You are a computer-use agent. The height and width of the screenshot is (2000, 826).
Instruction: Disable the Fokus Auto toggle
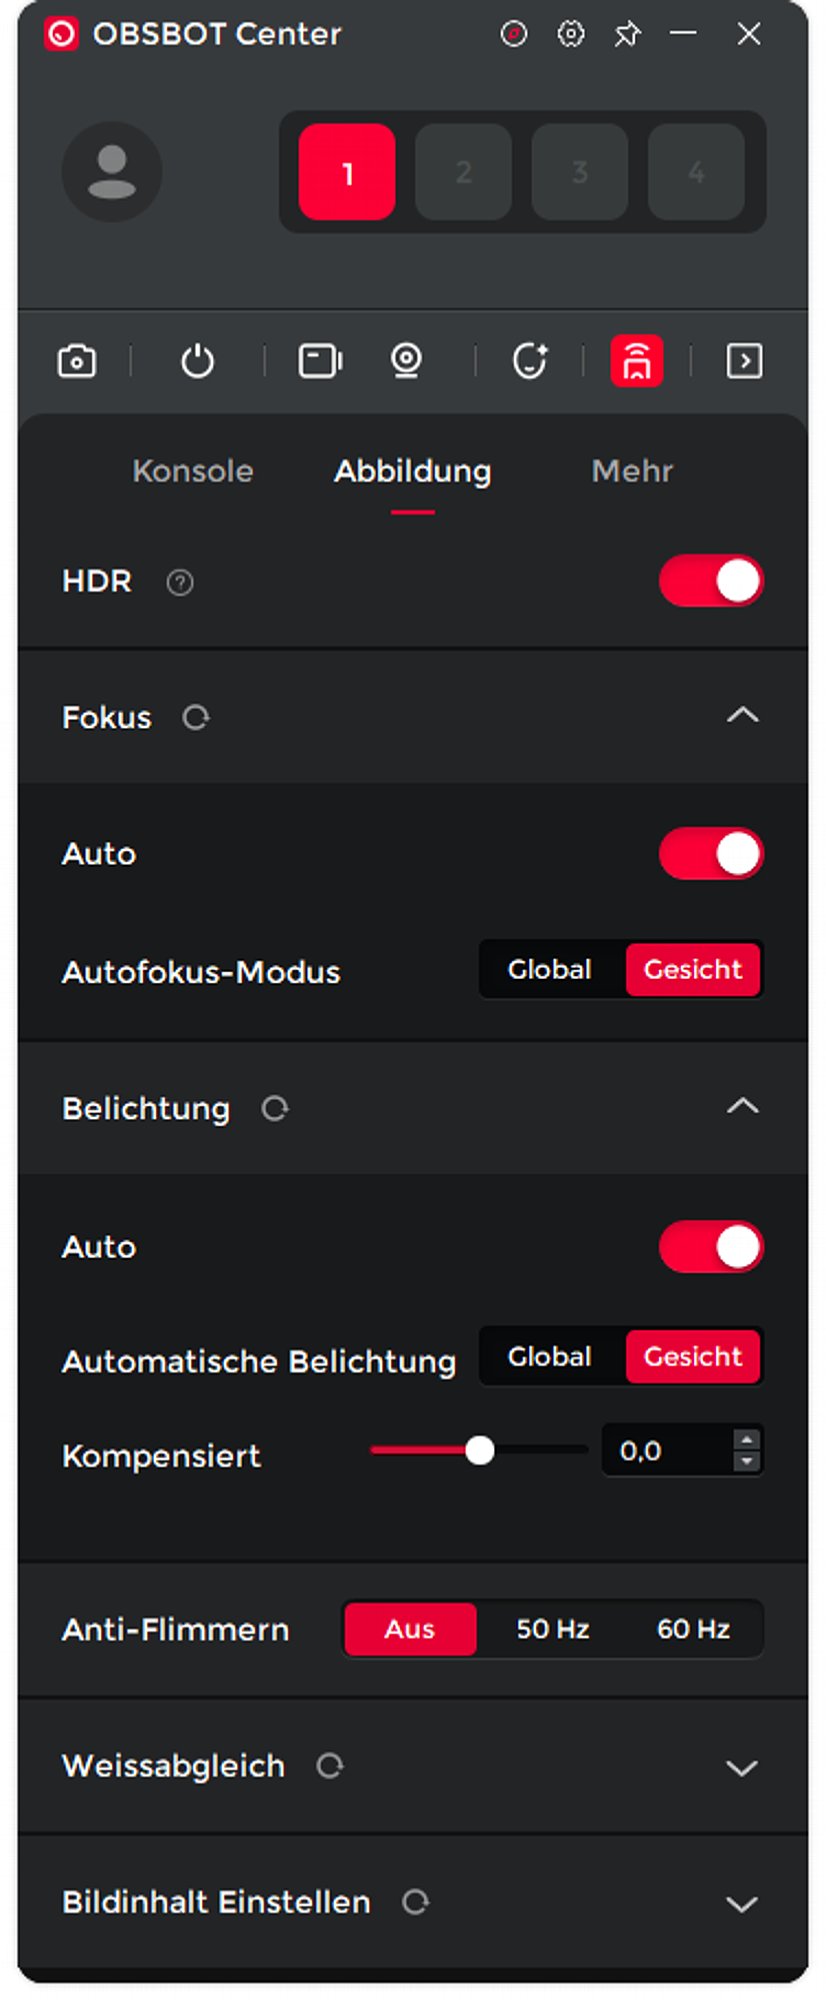tap(711, 854)
